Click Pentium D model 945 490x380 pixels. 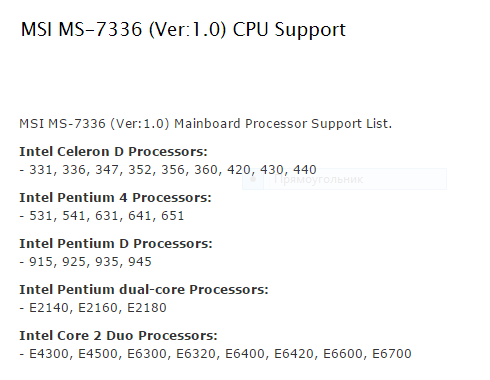click(140, 262)
